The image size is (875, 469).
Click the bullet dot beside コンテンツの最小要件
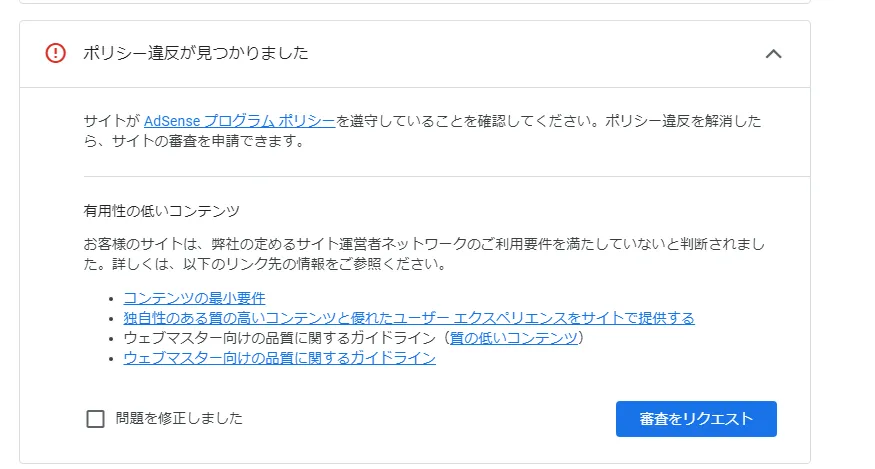point(111,299)
